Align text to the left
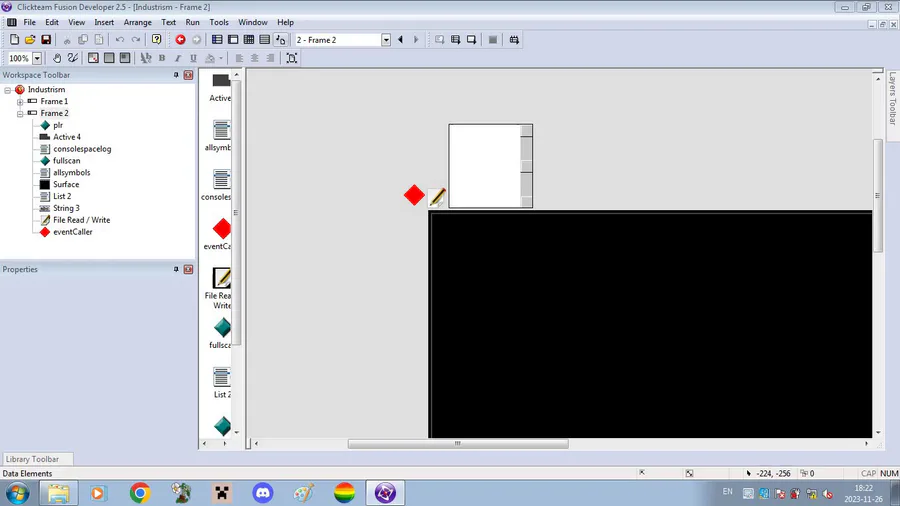 pos(239,58)
